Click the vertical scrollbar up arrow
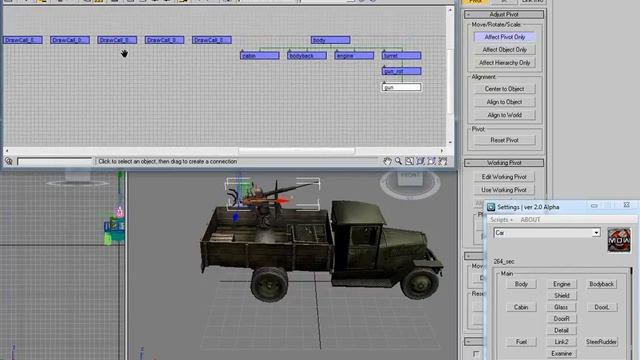640x360 pixels. pyautogui.click(x=450, y=10)
